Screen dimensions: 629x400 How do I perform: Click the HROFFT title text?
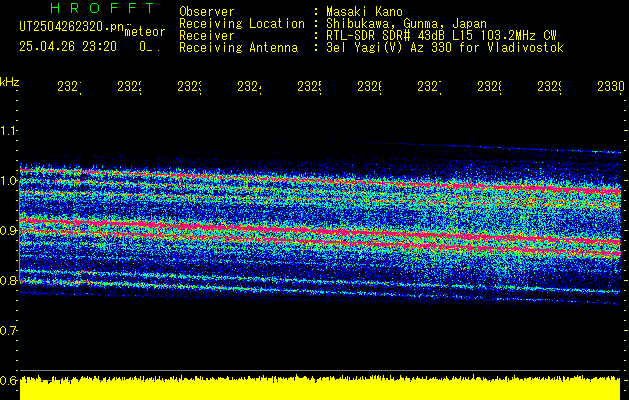pos(103,8)
